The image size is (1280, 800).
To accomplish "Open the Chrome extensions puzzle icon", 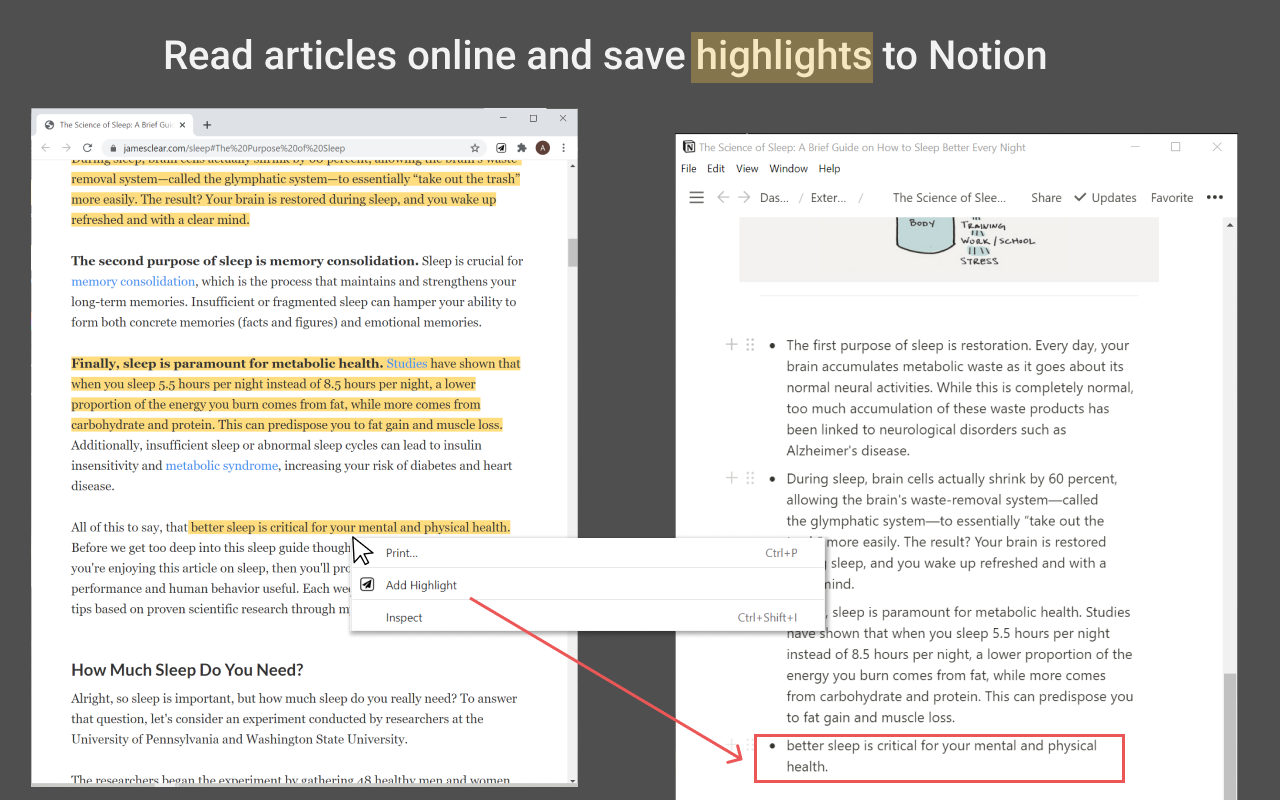I will point(521,148).
